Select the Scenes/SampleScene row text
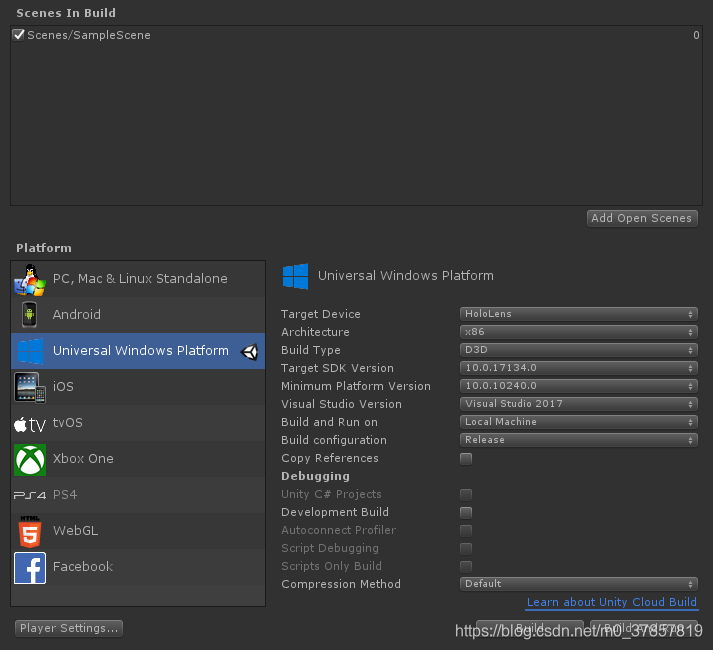 click(89, 35)
